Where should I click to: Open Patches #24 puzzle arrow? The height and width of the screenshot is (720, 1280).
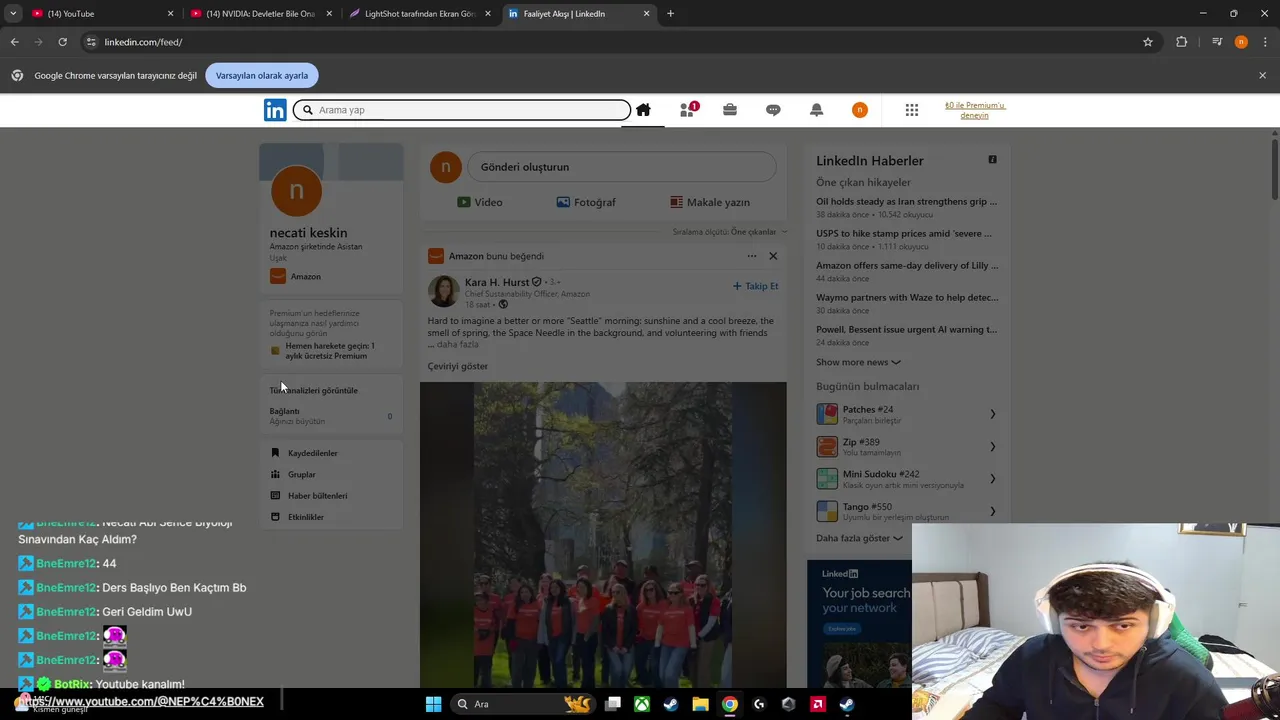tap(992, 414)
